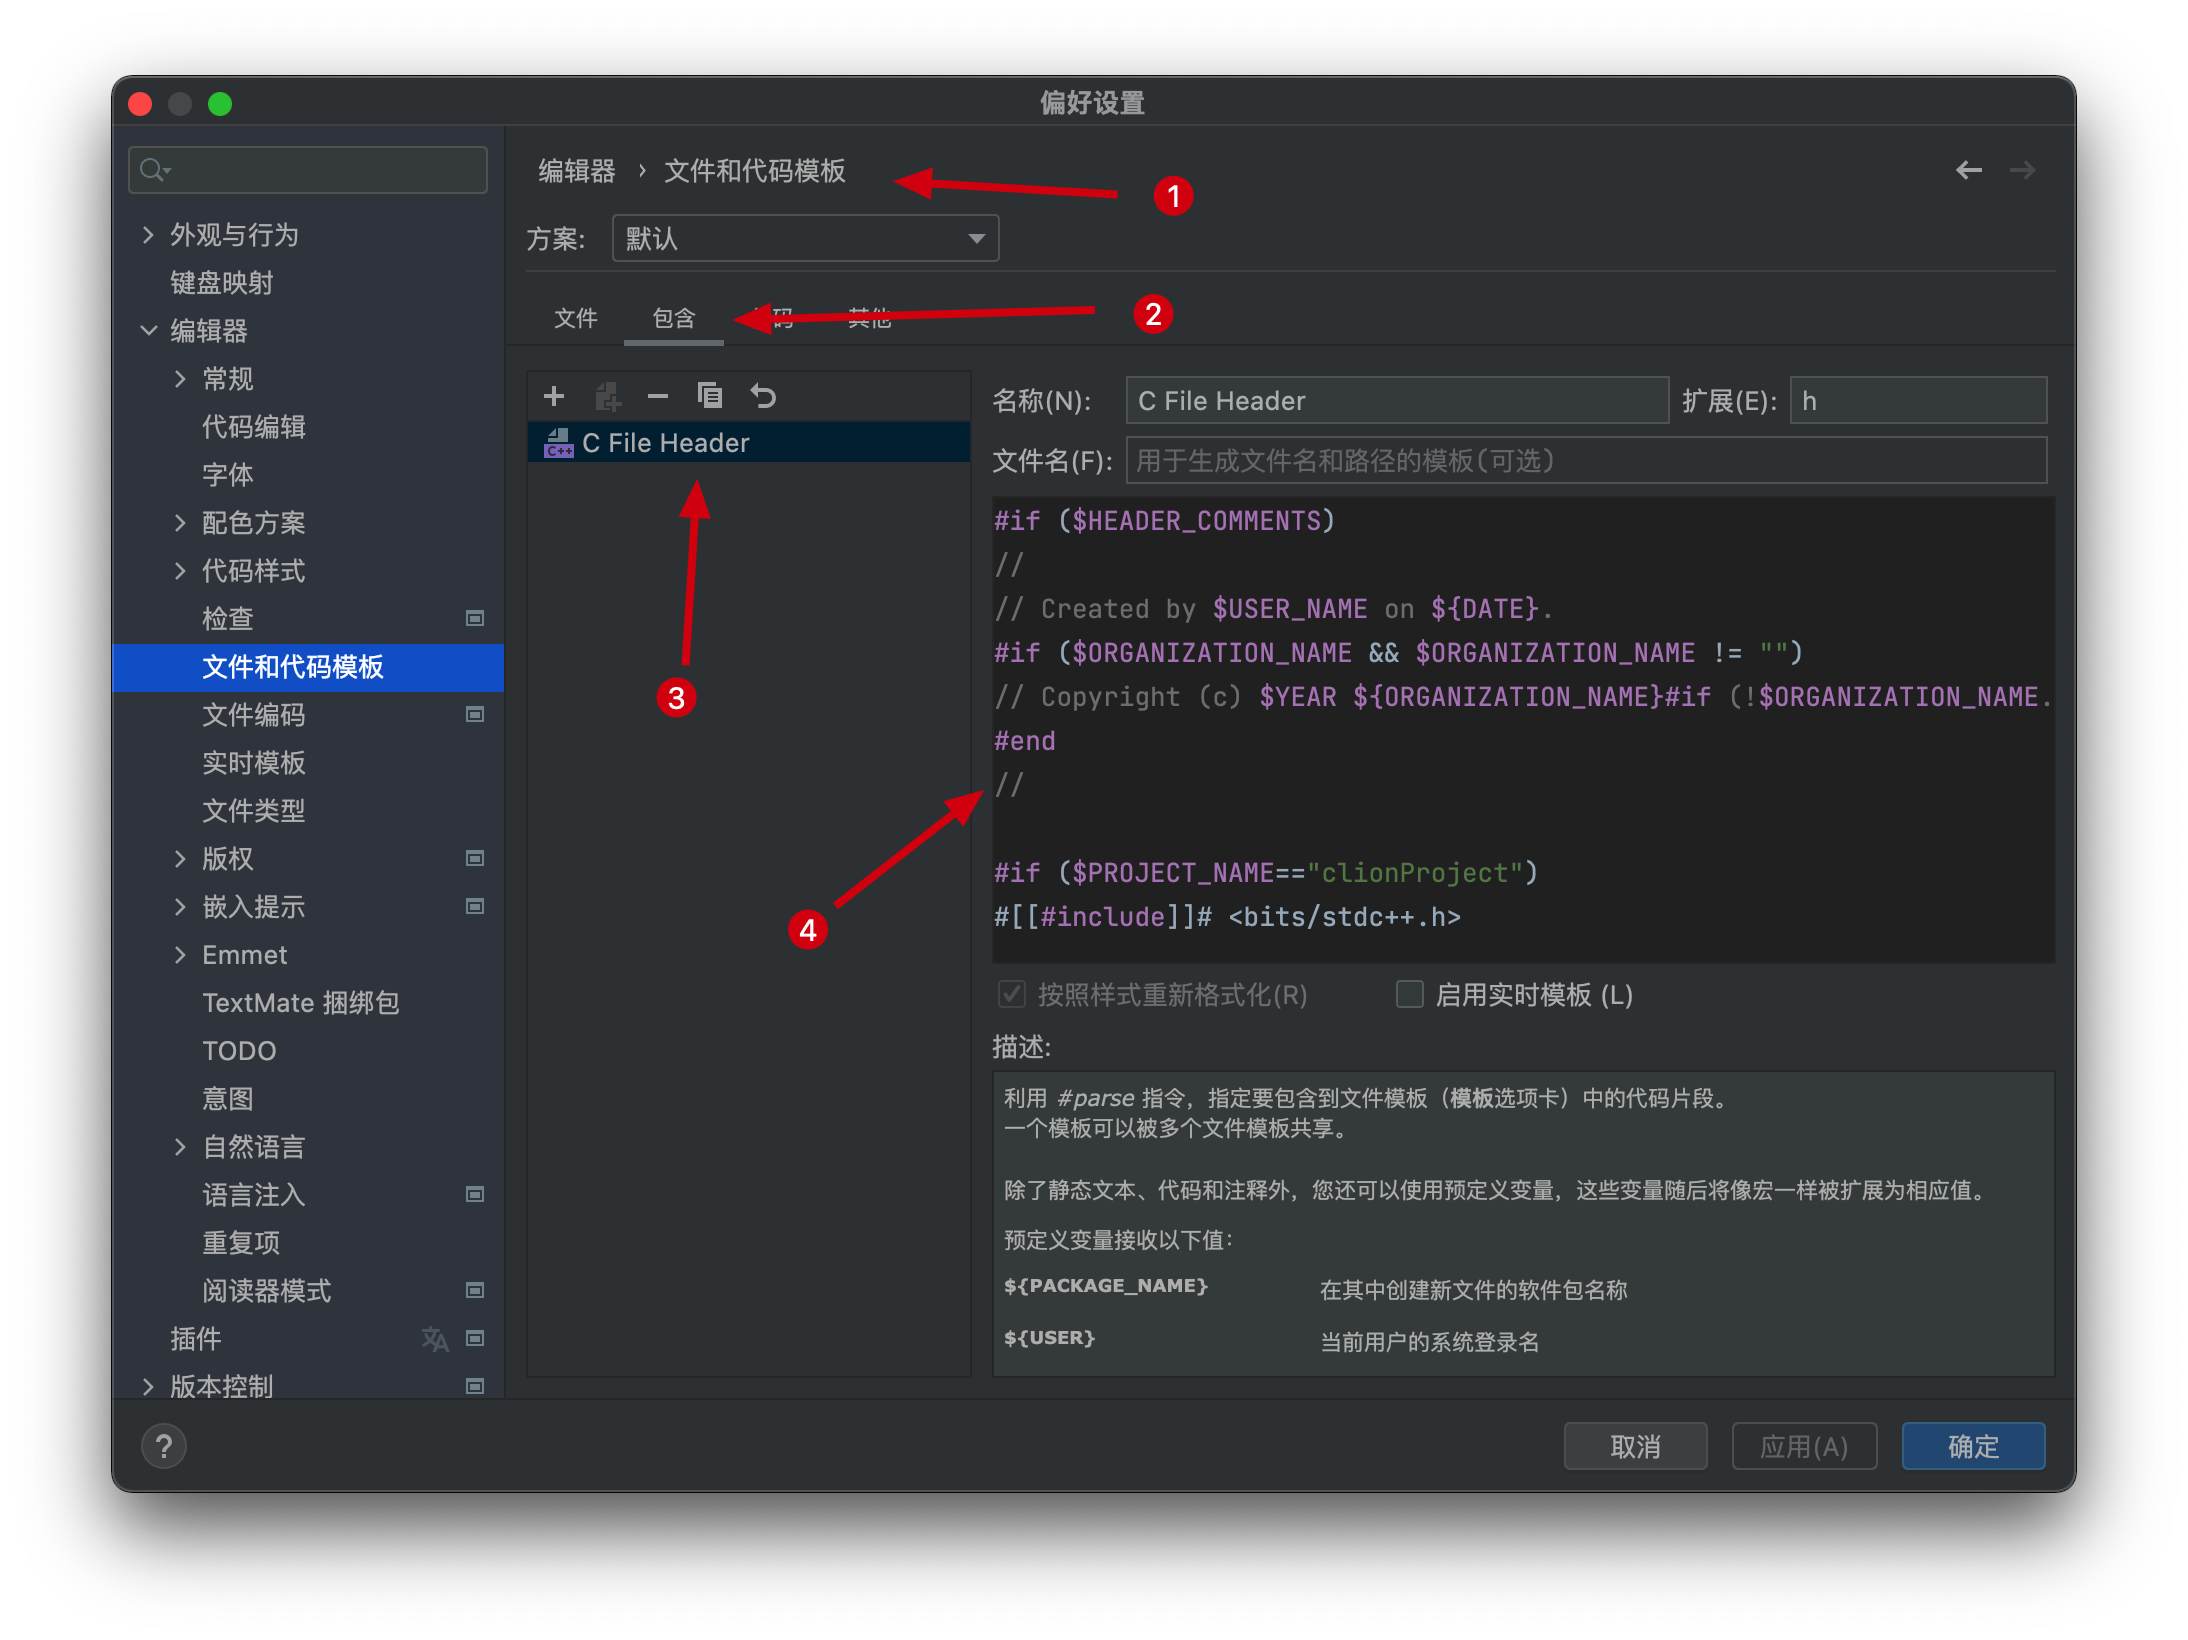
Task: Click the settings search field
Action: tap(308, 169)
